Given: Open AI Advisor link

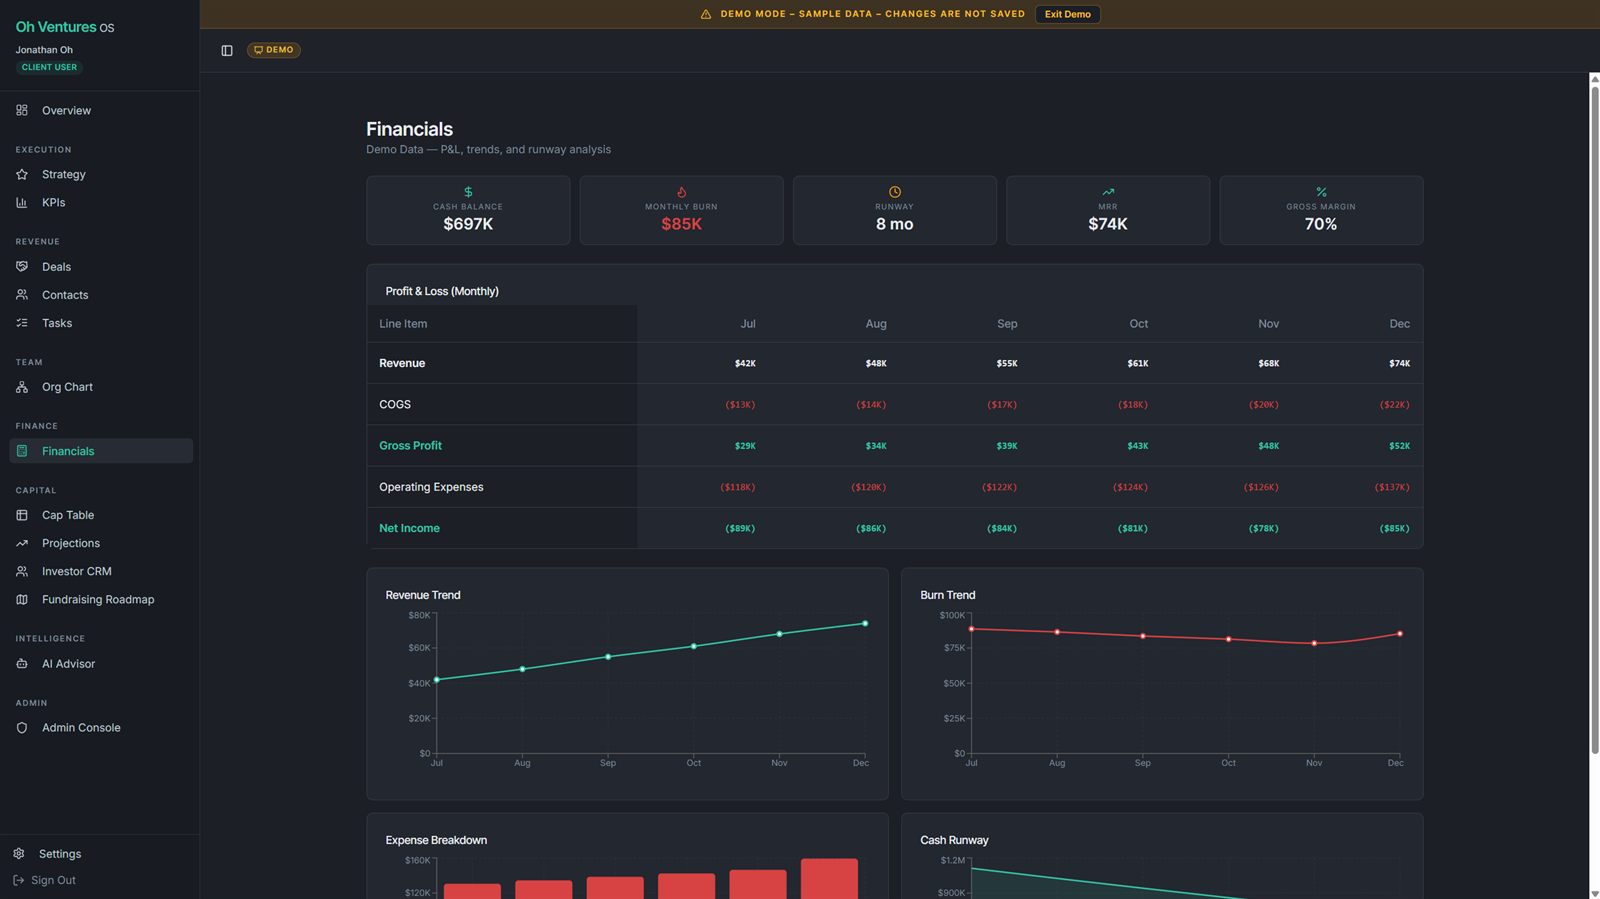Looking at the screenshot, I should (101, 664).
